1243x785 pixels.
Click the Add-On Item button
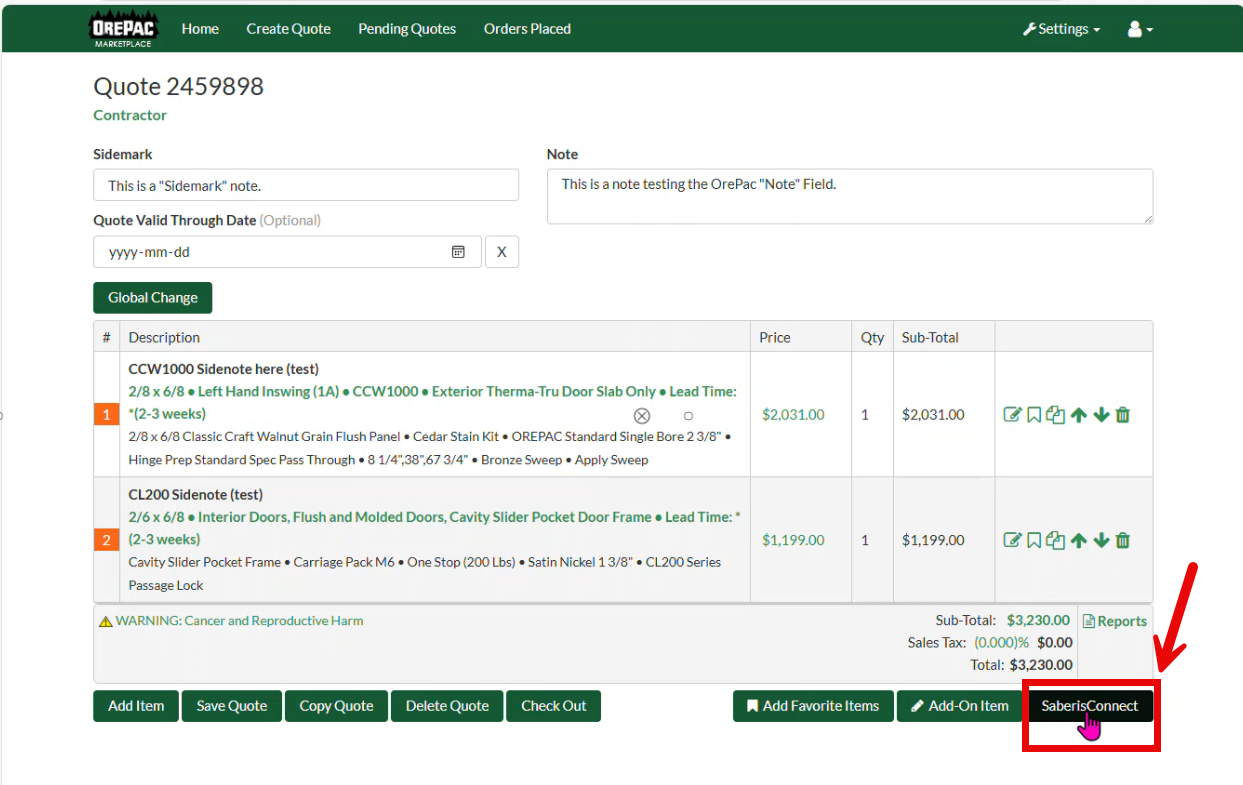(x=959, y=706)
